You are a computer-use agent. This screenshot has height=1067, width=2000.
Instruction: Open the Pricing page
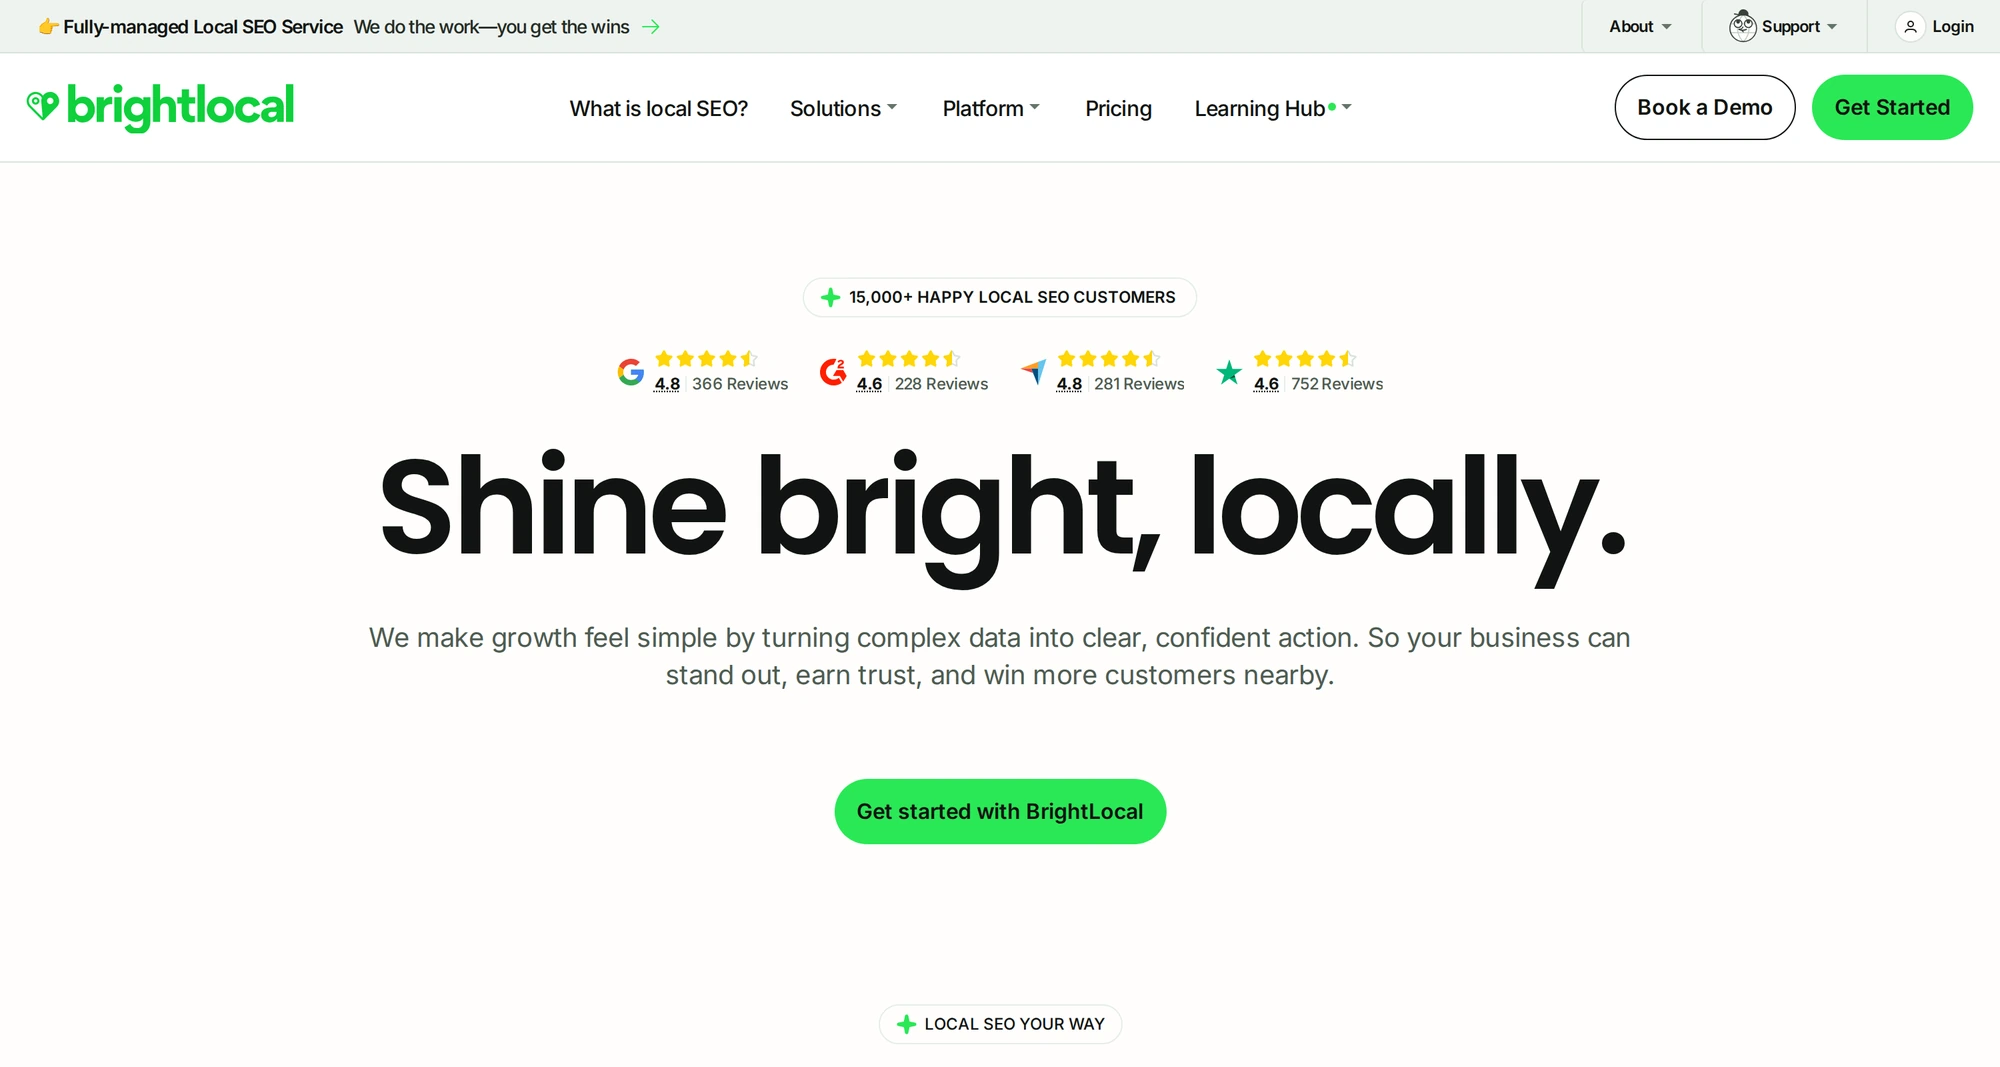click(x=1118, y=108)
